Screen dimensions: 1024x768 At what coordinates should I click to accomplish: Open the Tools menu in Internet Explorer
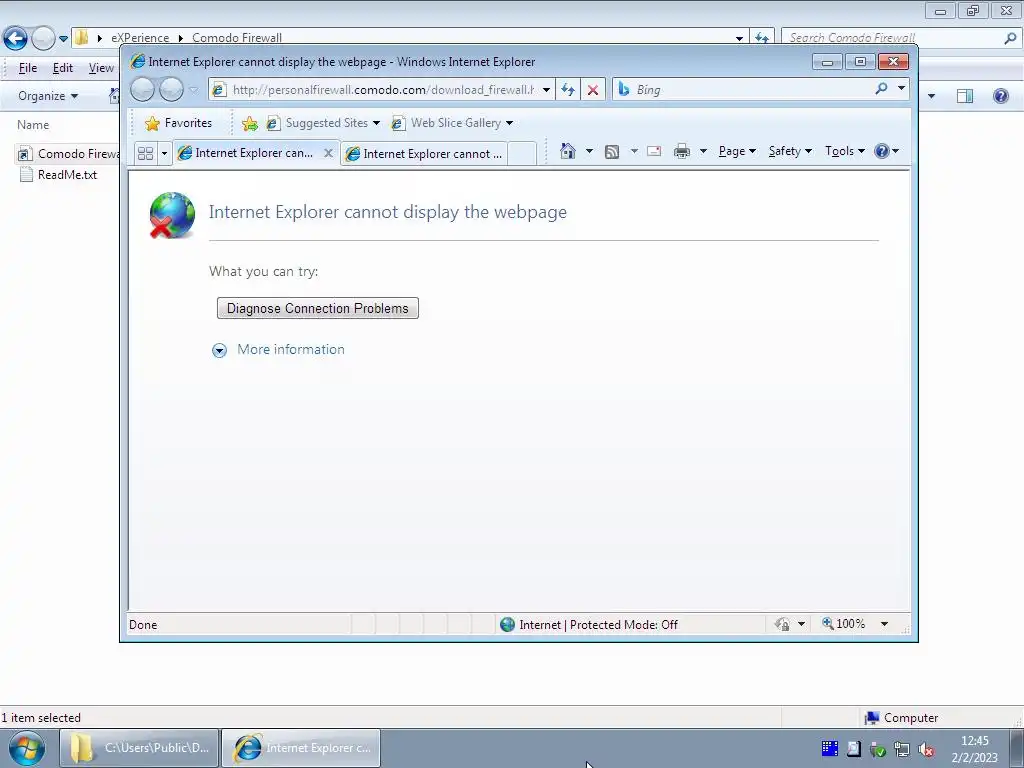pos(844,151)
